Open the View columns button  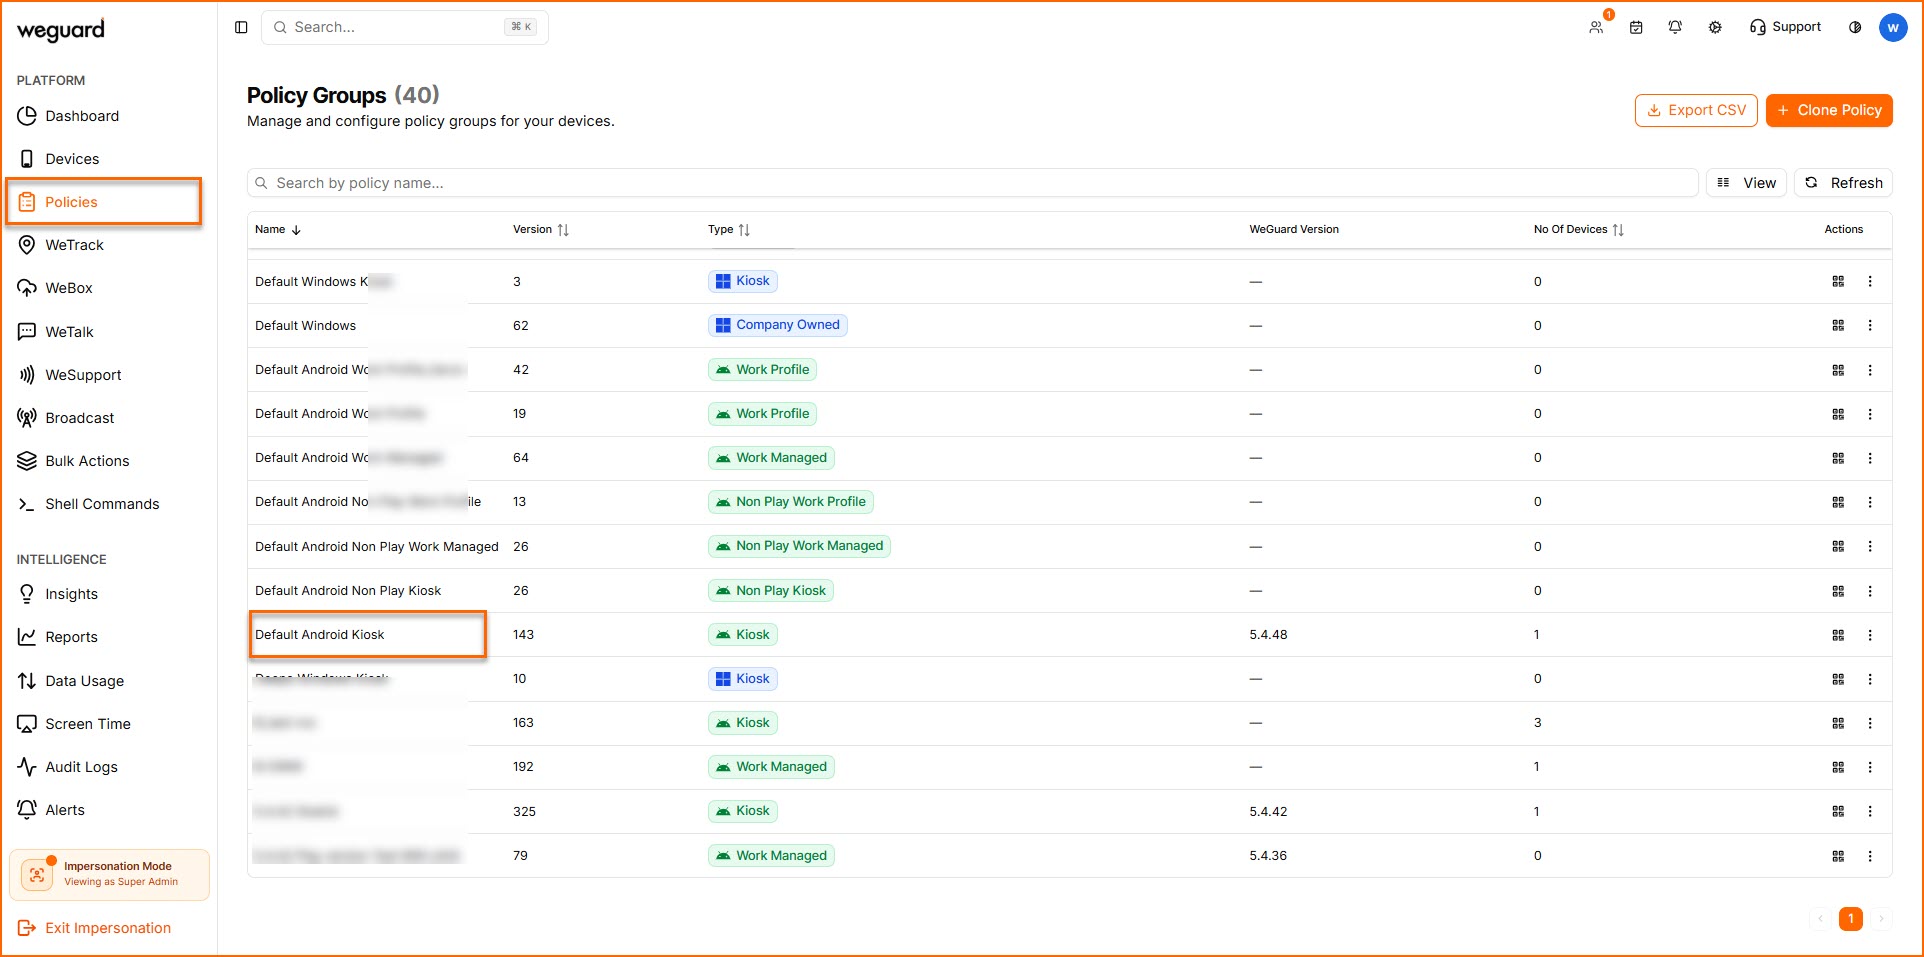1746,183
